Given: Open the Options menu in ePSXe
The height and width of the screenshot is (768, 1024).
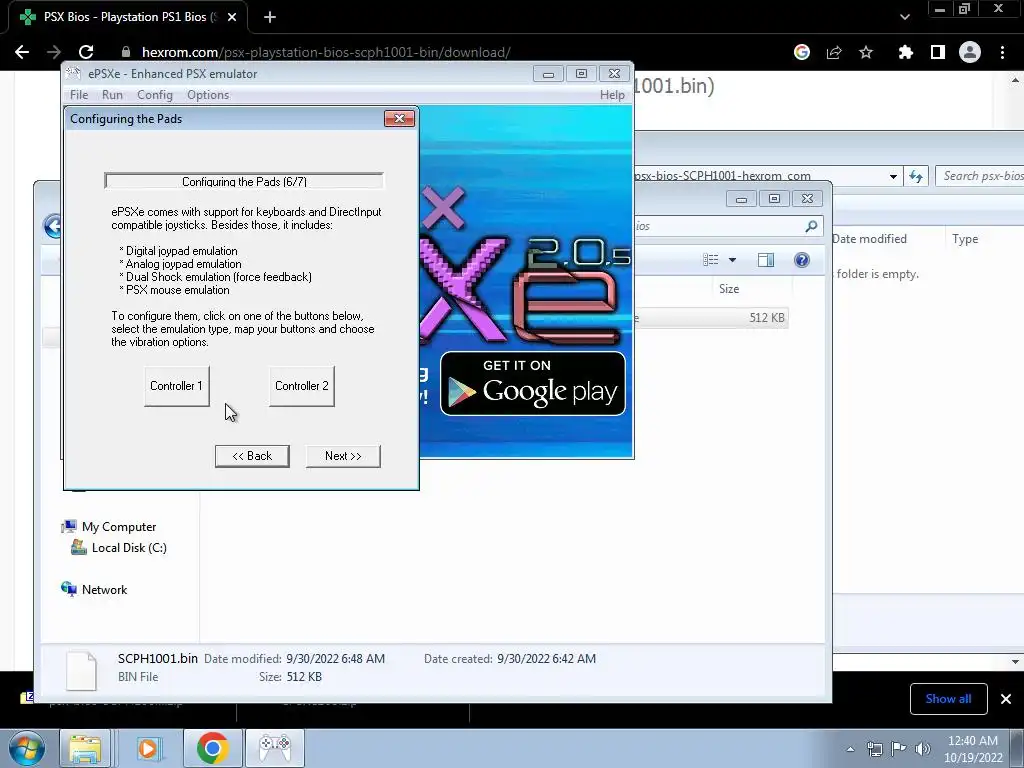Looking at the screenshot, I should tap(208, 95).
